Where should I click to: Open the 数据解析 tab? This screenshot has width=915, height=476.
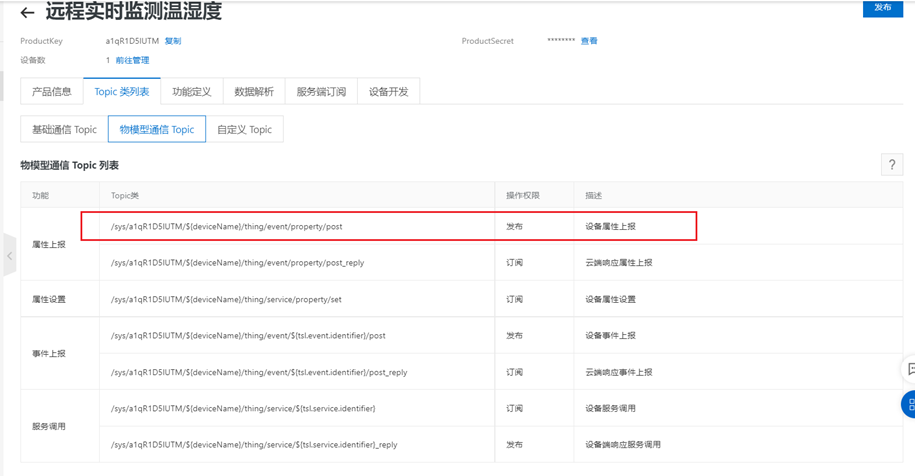click(x=254, y=92)
